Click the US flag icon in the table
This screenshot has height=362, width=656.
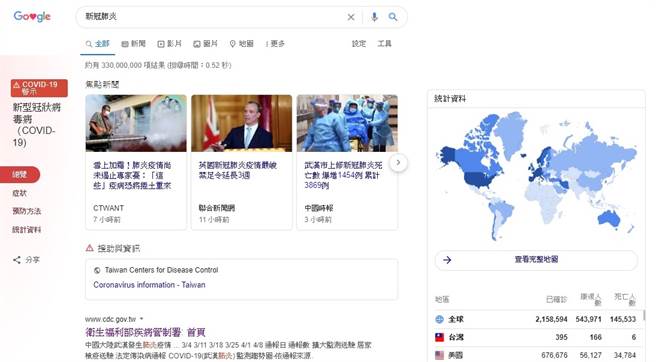click(x=439, y=355)
